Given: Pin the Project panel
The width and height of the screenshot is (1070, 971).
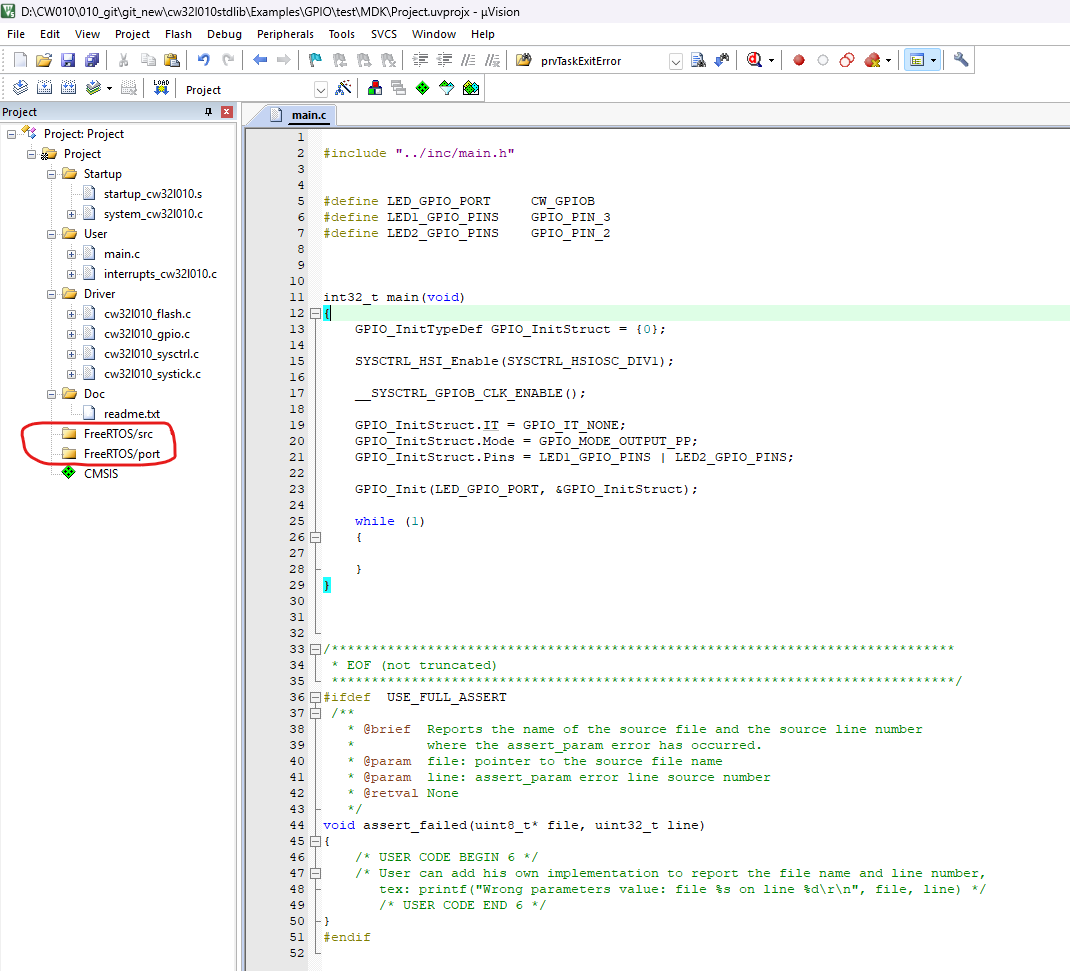Looking at the screenshot, I should pyautogui.click(x=209, y=112).
